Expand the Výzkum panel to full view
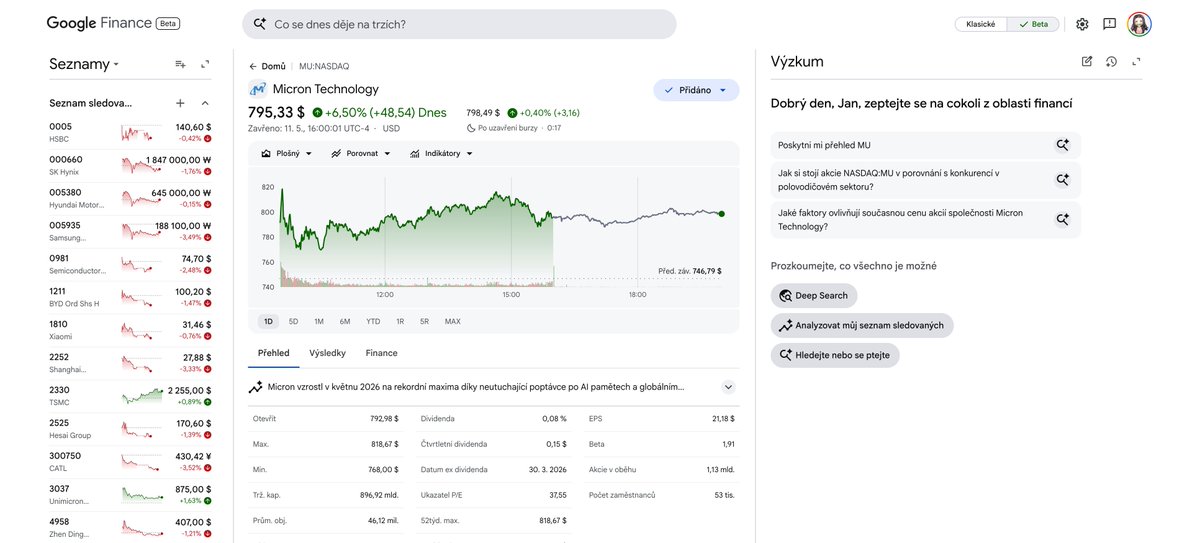Image resolution: width=1200 pixels, height=543 pixels. pos(1136,61)
